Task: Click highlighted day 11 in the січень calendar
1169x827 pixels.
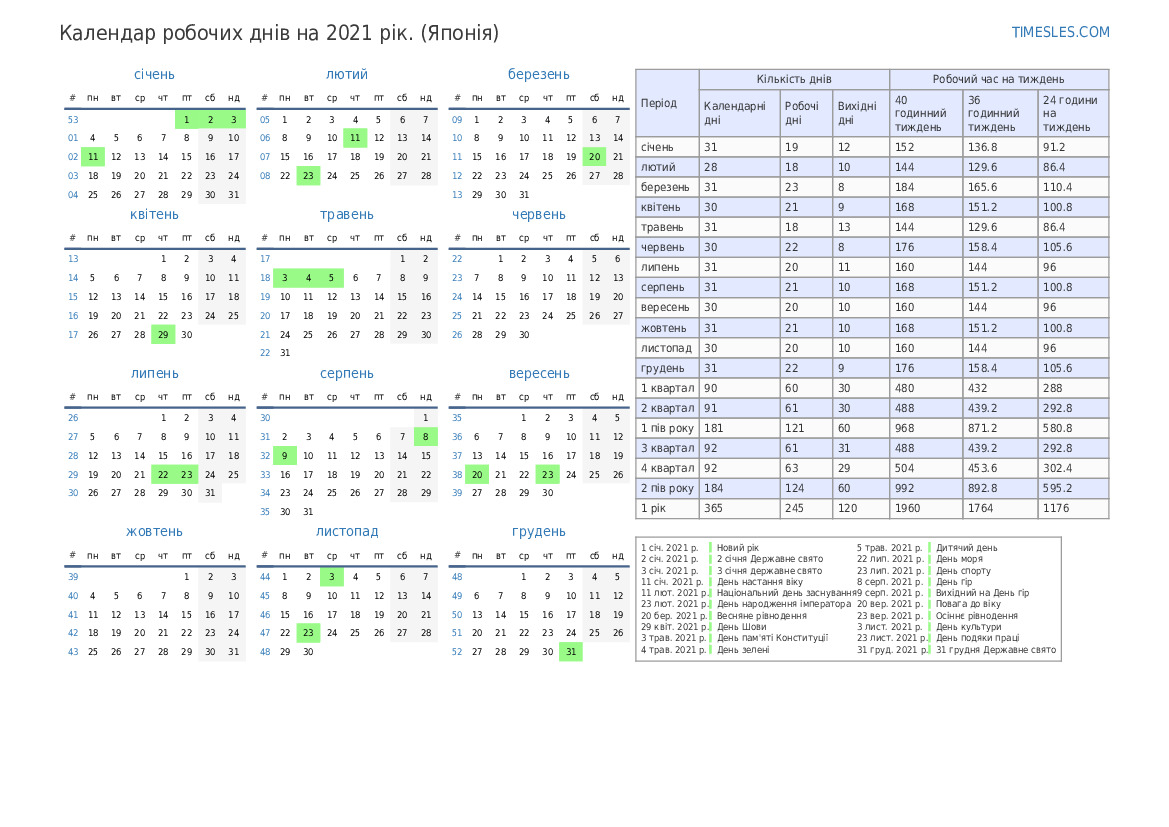Action: [x=93, y=157]
